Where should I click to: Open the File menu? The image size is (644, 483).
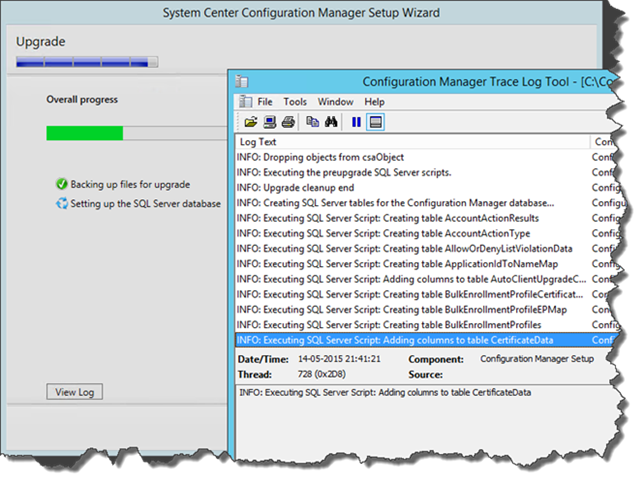[264, 102]
